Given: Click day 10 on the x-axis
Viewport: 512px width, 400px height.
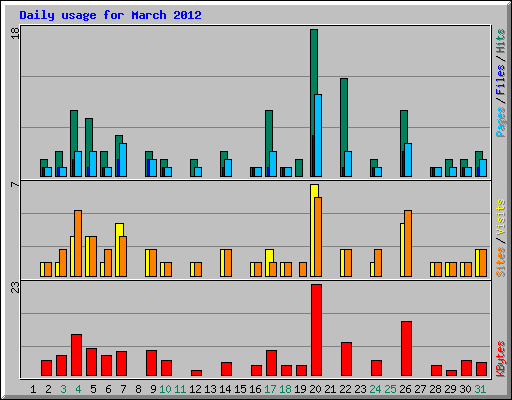Looking at the screenshot, I should (165, 389).
